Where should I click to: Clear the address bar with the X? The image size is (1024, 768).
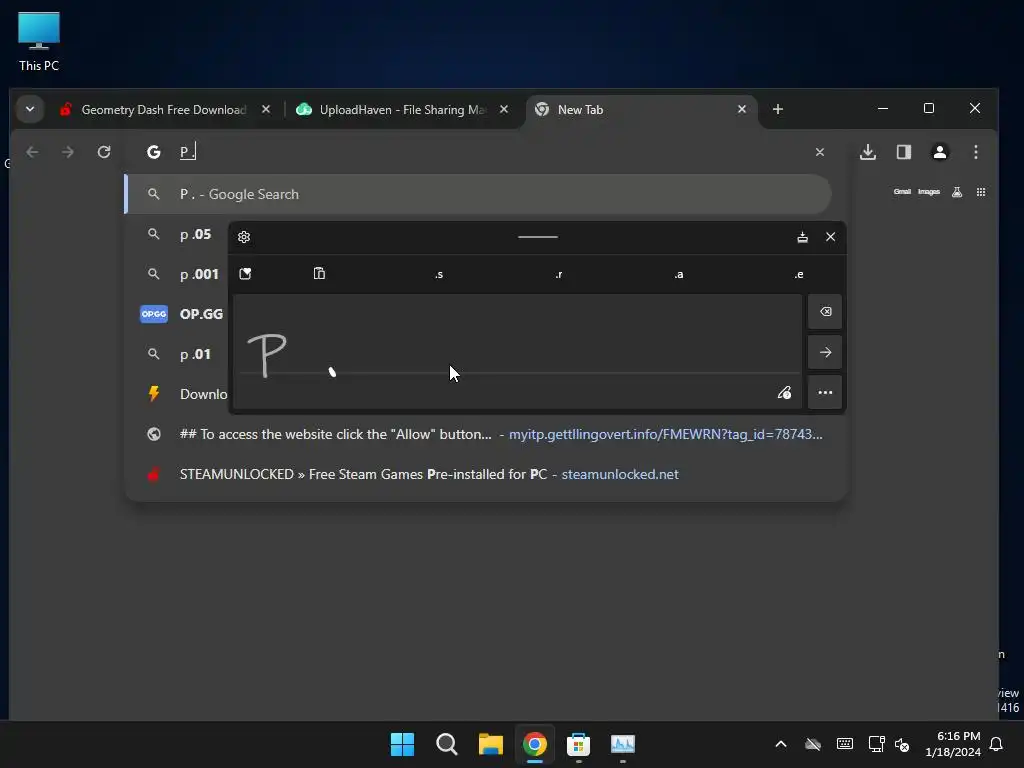pos(820,152)
